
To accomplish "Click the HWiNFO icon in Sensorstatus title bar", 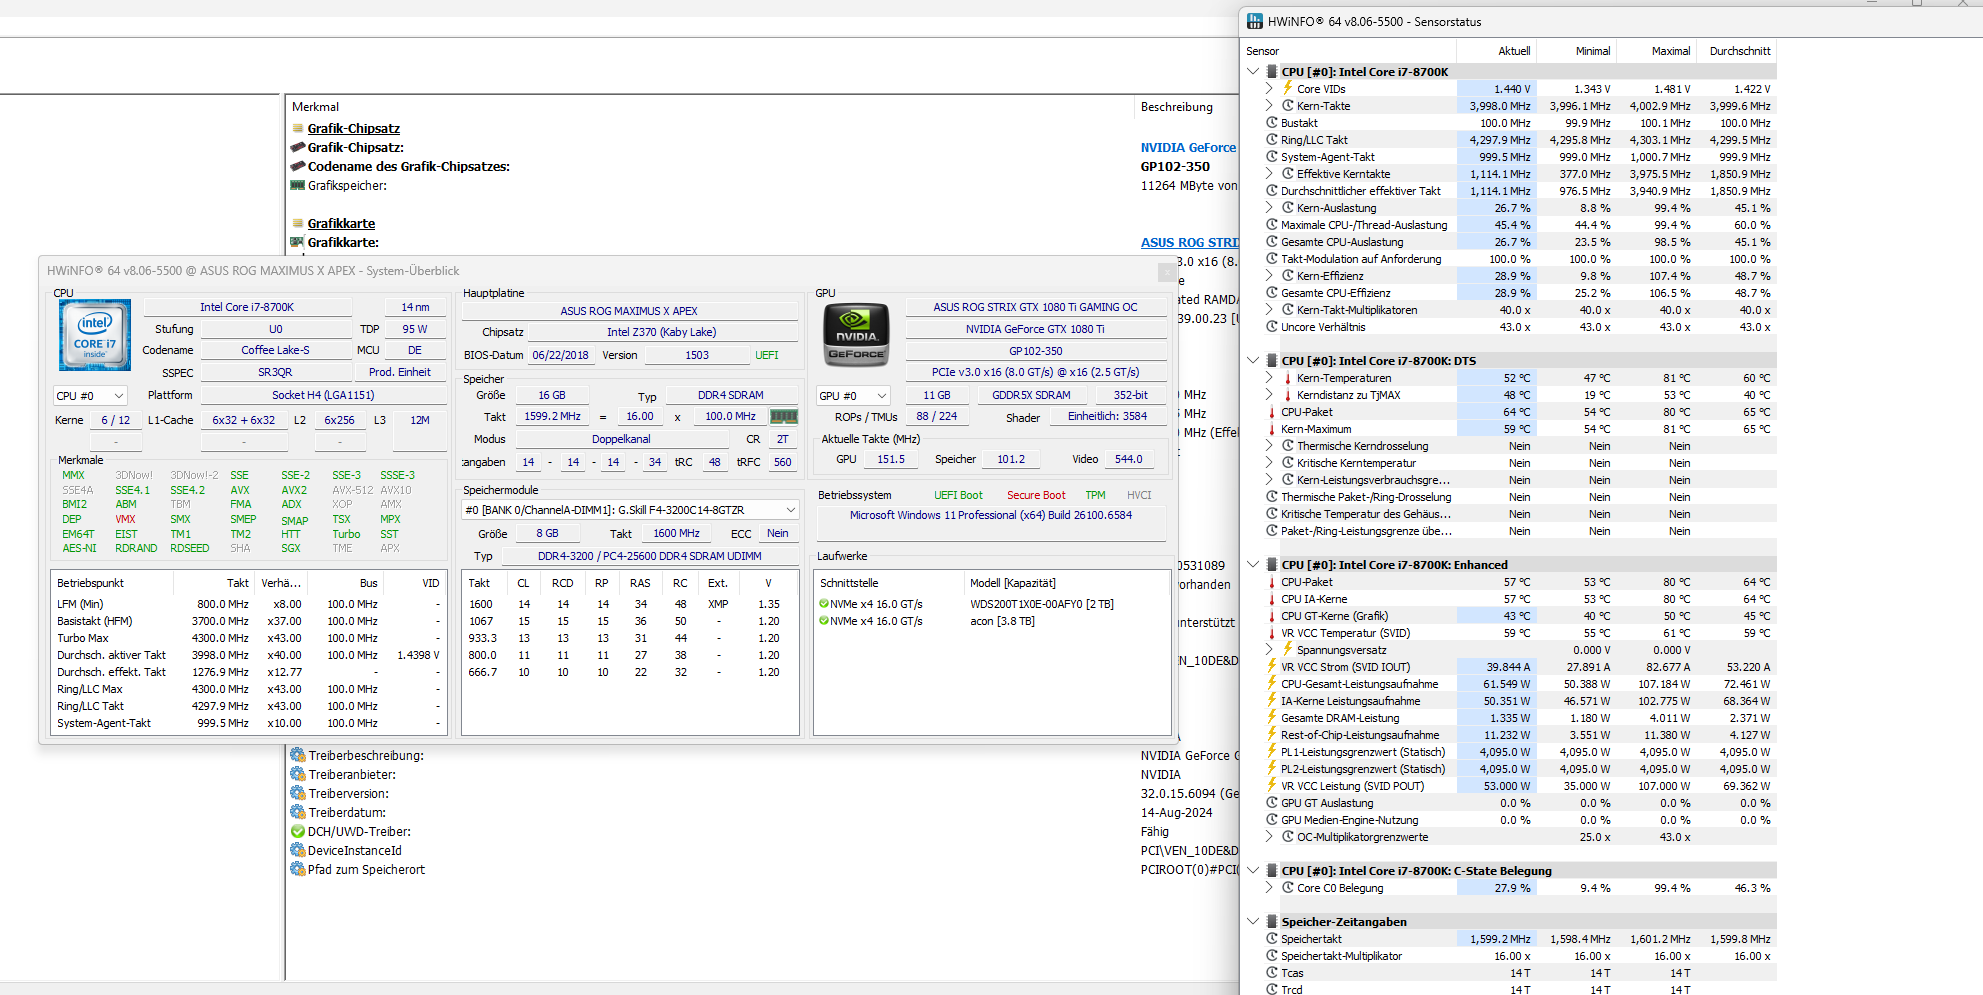I will (x=1255, y=21).
